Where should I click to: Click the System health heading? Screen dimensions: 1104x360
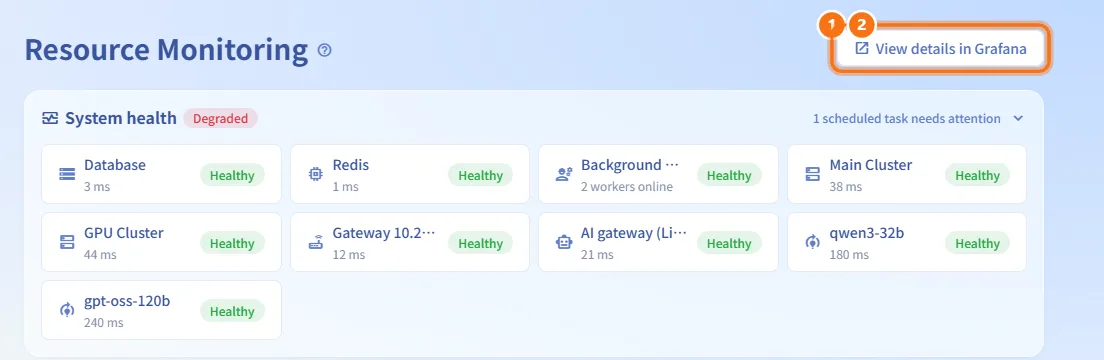[120, 118]
